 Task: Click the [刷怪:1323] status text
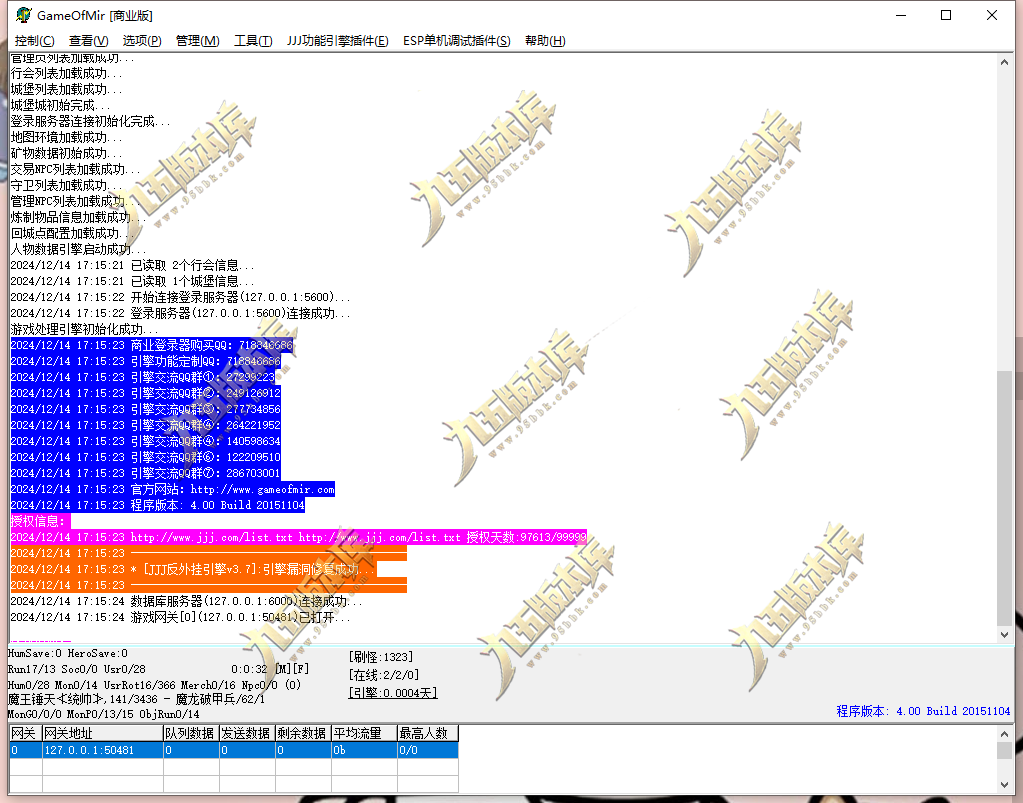point(380,657)
